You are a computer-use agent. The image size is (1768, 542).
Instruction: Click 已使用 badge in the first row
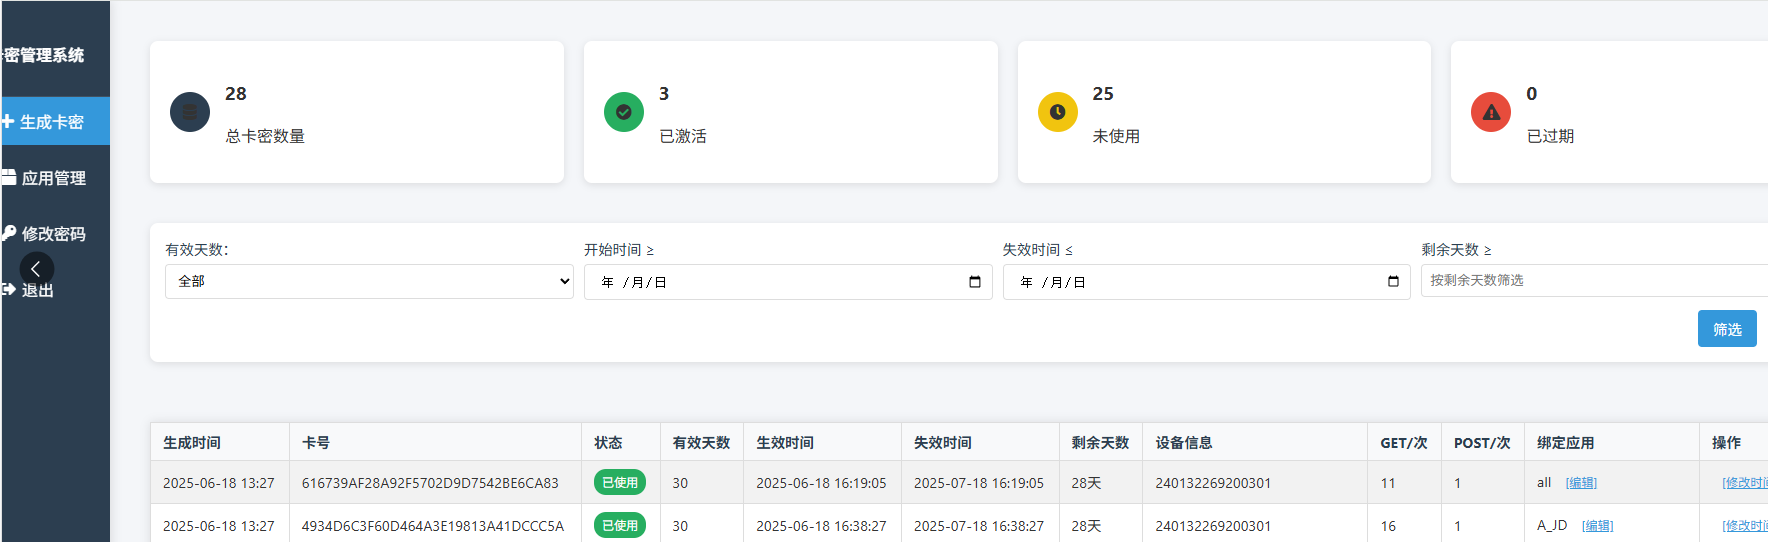tap(620, 483)
